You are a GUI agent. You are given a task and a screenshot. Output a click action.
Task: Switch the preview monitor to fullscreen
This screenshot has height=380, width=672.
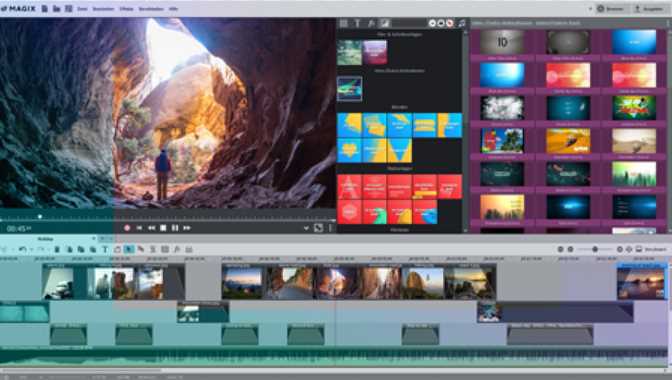click(x=318, y=228)
